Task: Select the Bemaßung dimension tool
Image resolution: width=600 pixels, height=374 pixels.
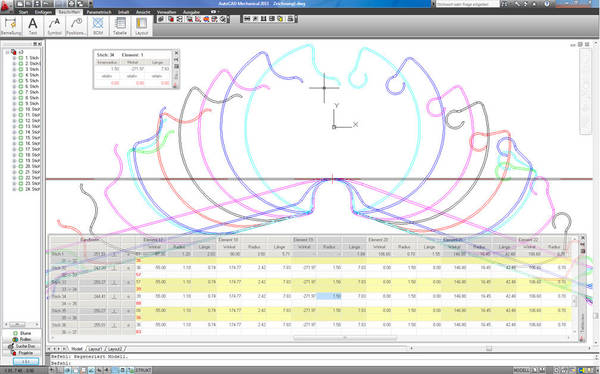Action: (x=11, y=26)
